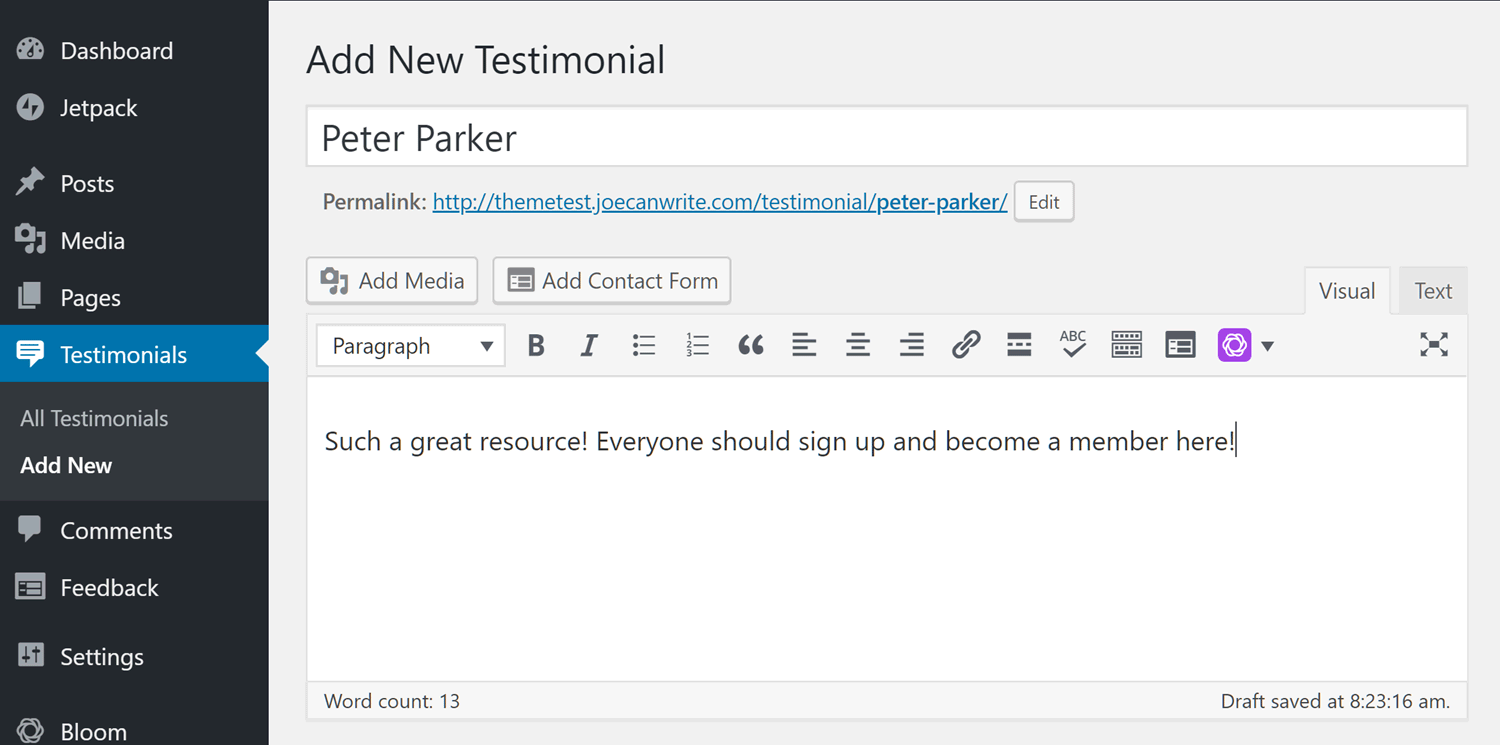Click the Bloom sidebar icon
Viewport: 1500px width, 745px height.
tap(30, 731)
